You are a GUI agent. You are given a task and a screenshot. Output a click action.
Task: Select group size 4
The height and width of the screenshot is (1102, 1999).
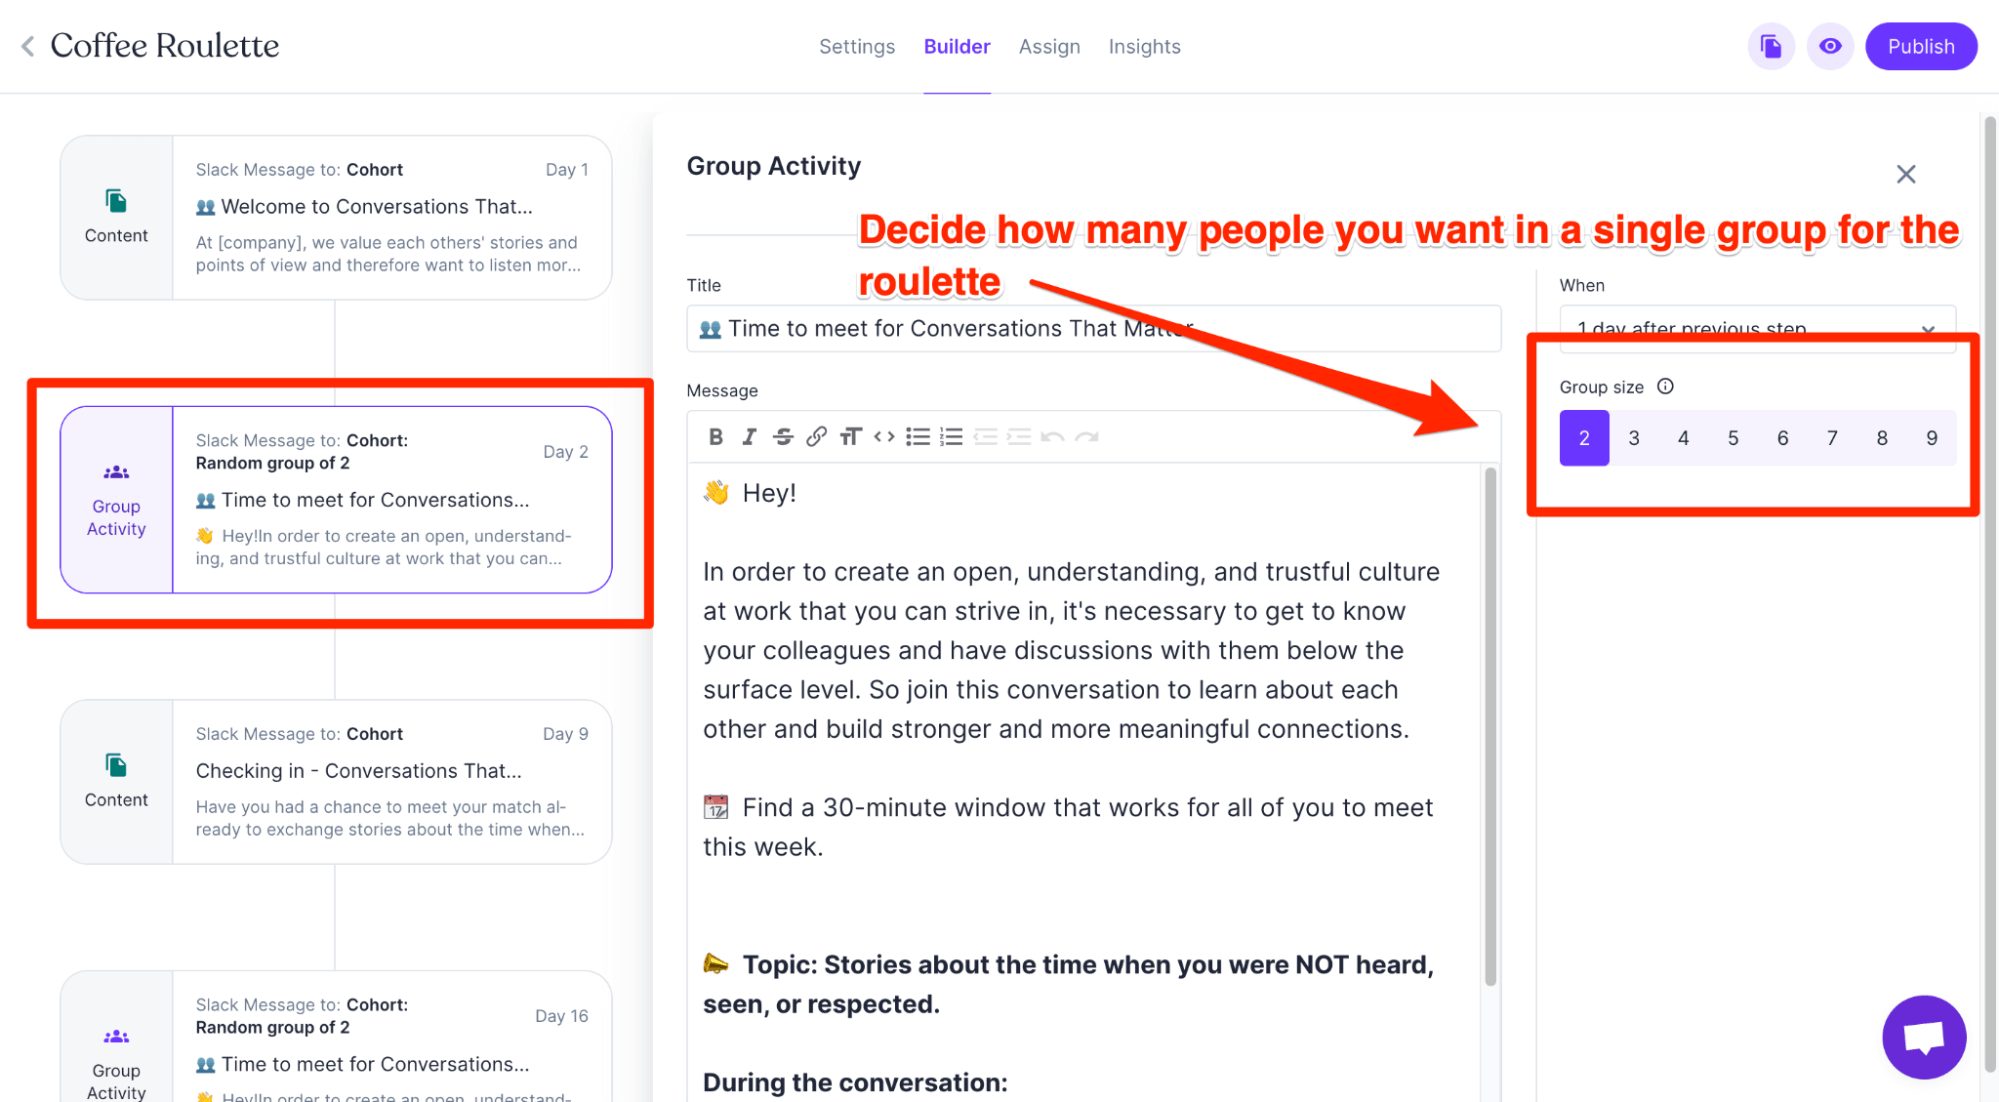click(x=1683, y=438)
